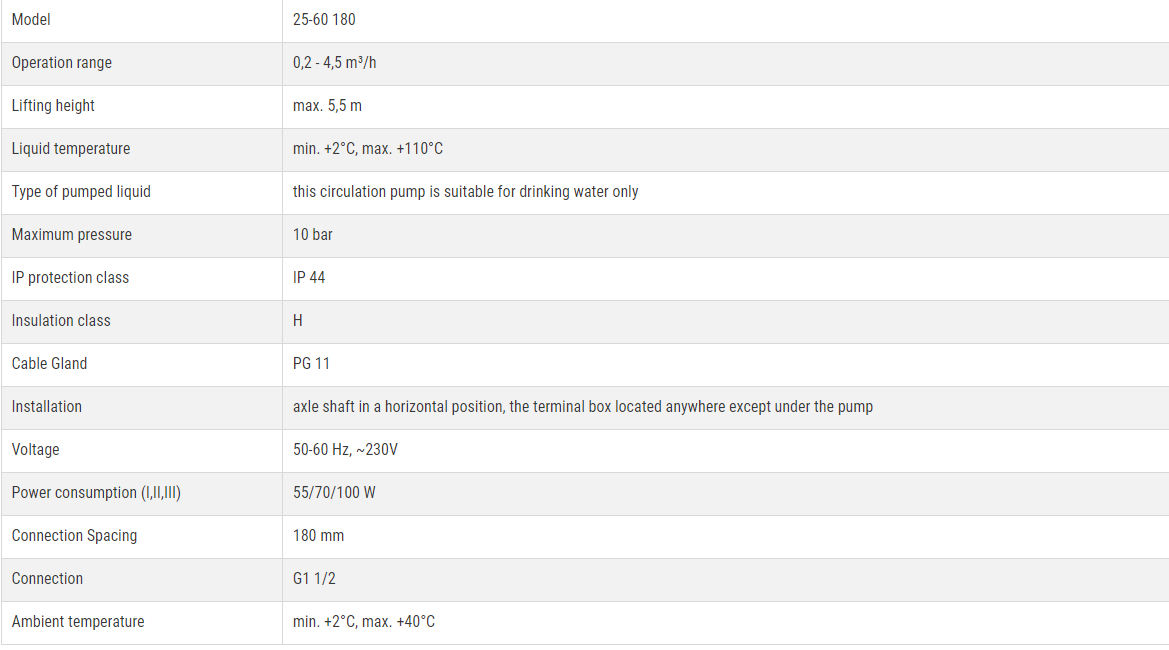
Task: Select the 0,2 - 4,5 m³/h value
Action: (x=335, y=63)
